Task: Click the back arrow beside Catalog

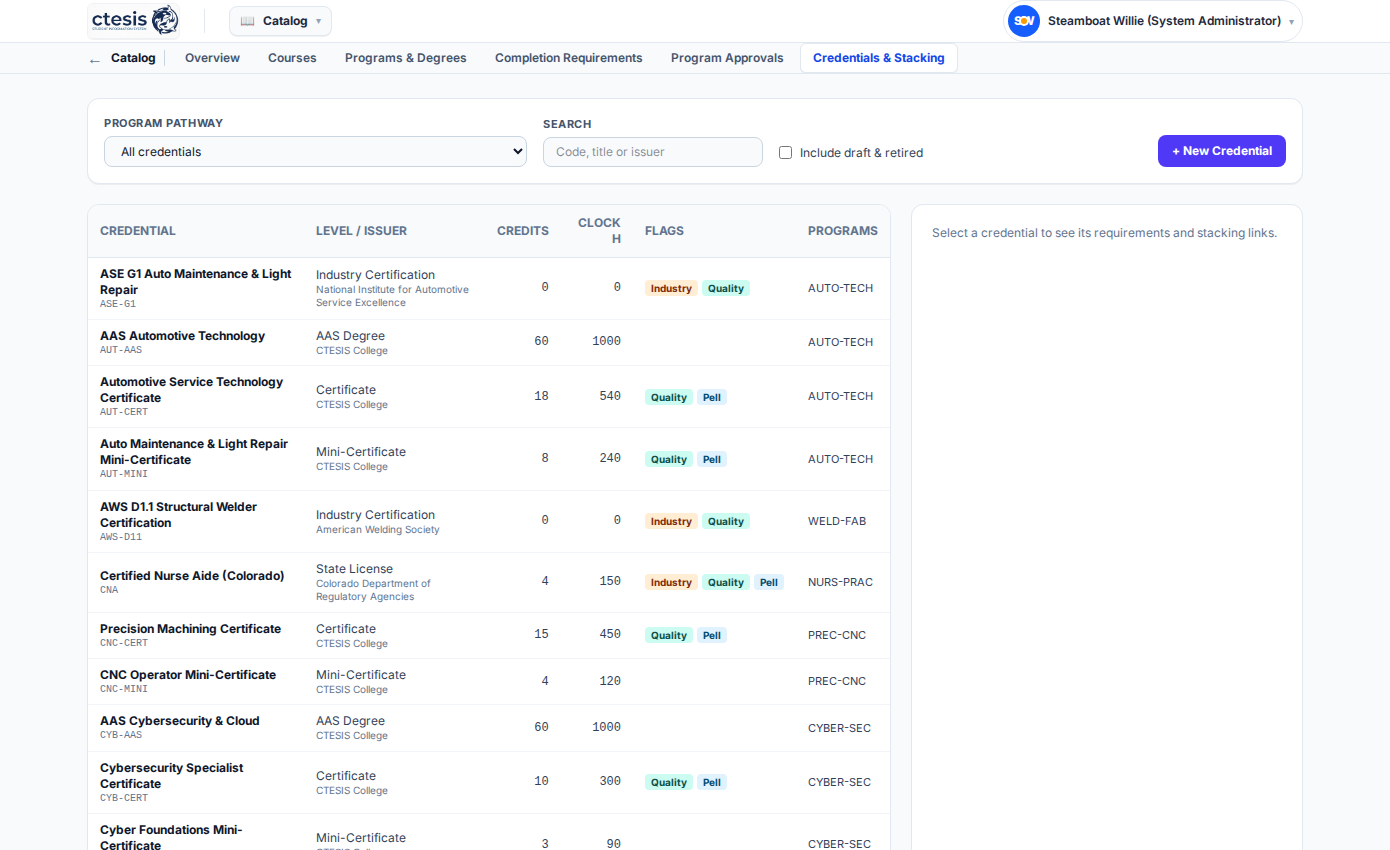Action: point(95,59)
